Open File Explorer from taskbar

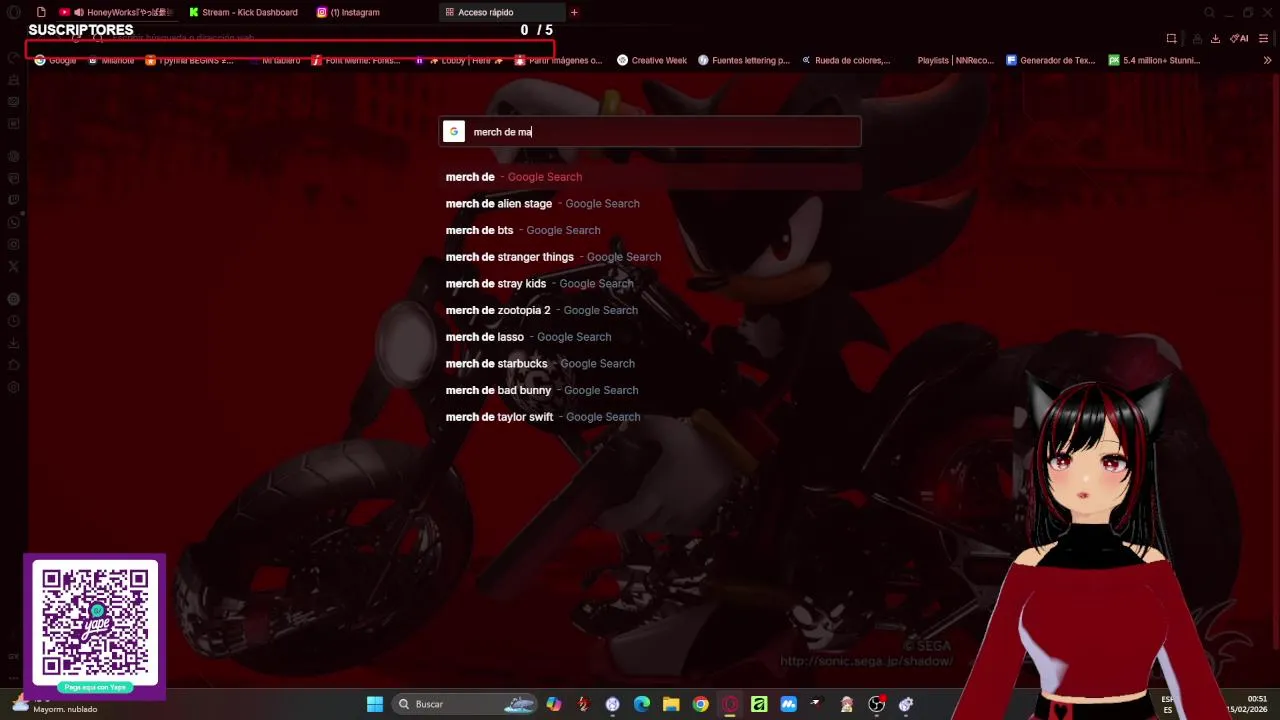click(671, 704)
